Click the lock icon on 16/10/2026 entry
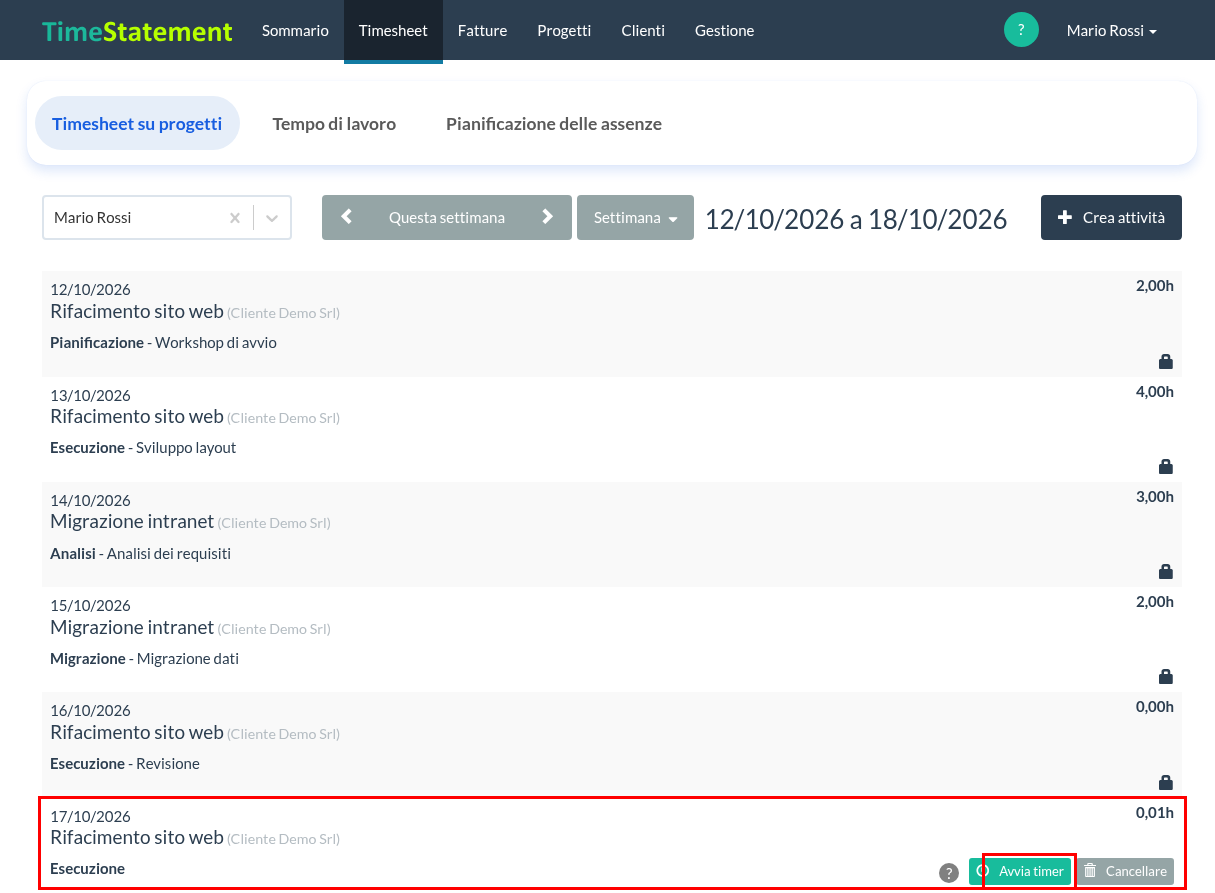This screenshot has width=1215, height=893. (1165, 782)
